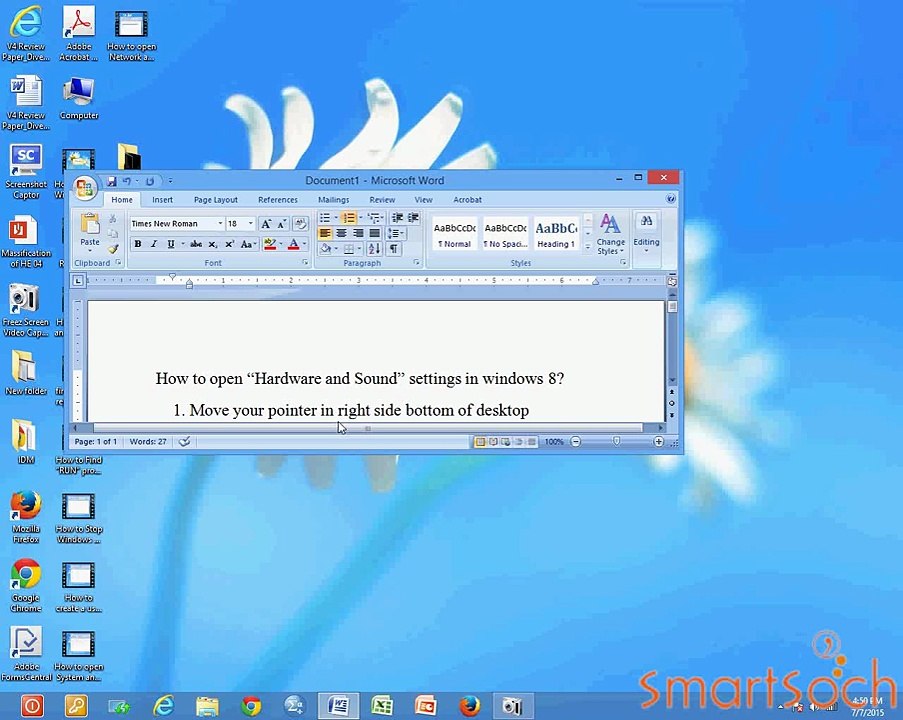
Task: Toggle Underline formatting
Action: coord(170,244)
